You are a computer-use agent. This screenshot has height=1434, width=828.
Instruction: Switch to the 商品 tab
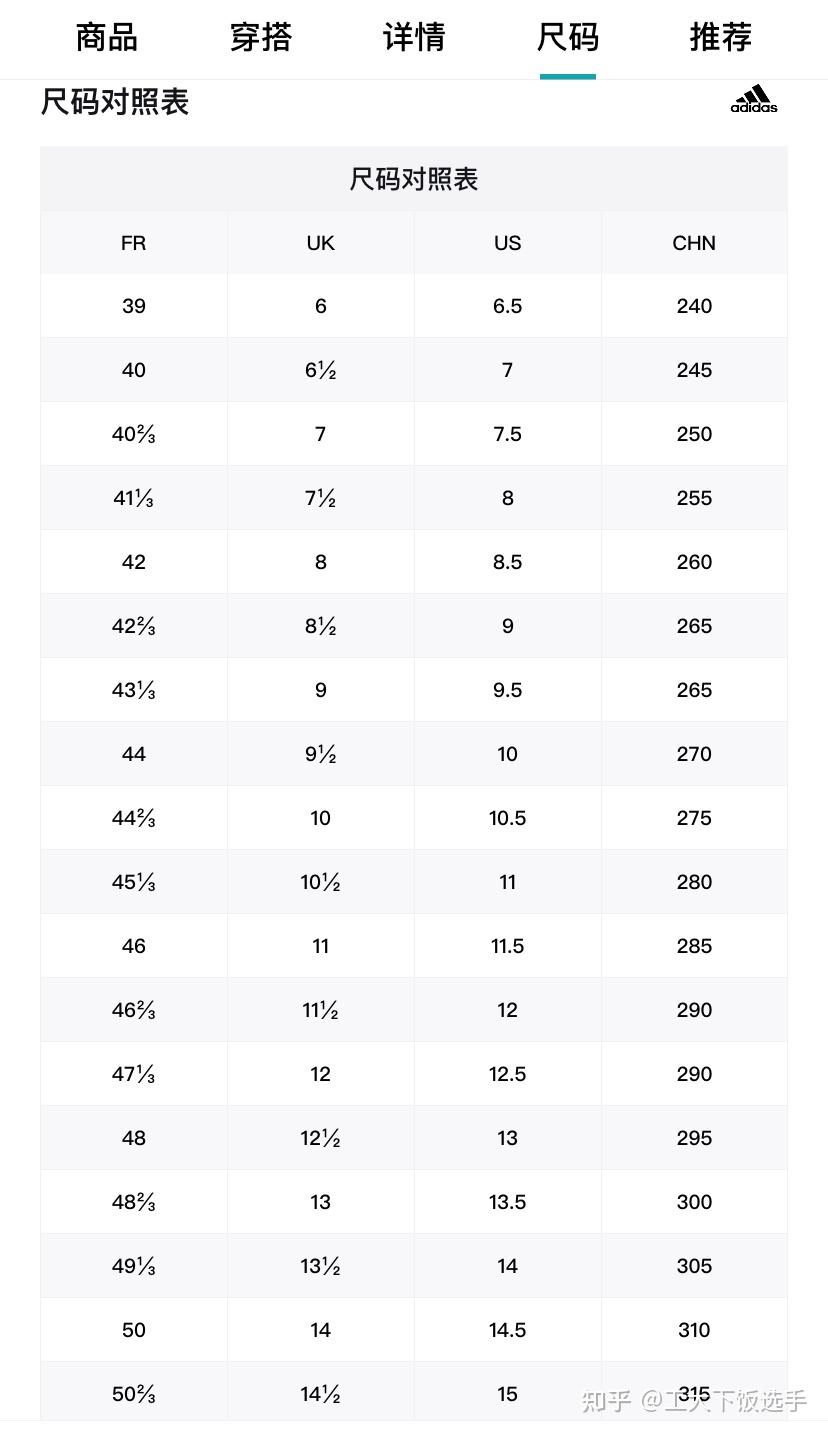point(107,38)
